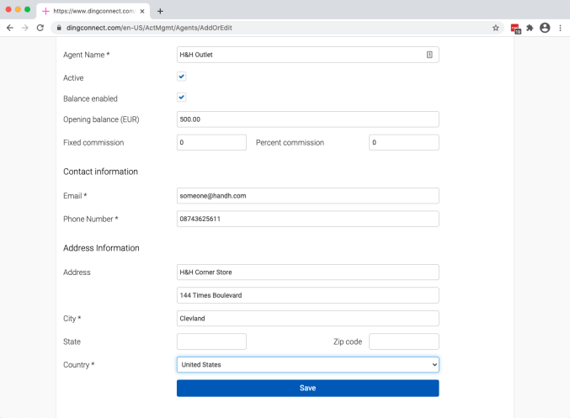The image size is (570, 418).
Task: Focus the Zip code input box
Action: 404,342
